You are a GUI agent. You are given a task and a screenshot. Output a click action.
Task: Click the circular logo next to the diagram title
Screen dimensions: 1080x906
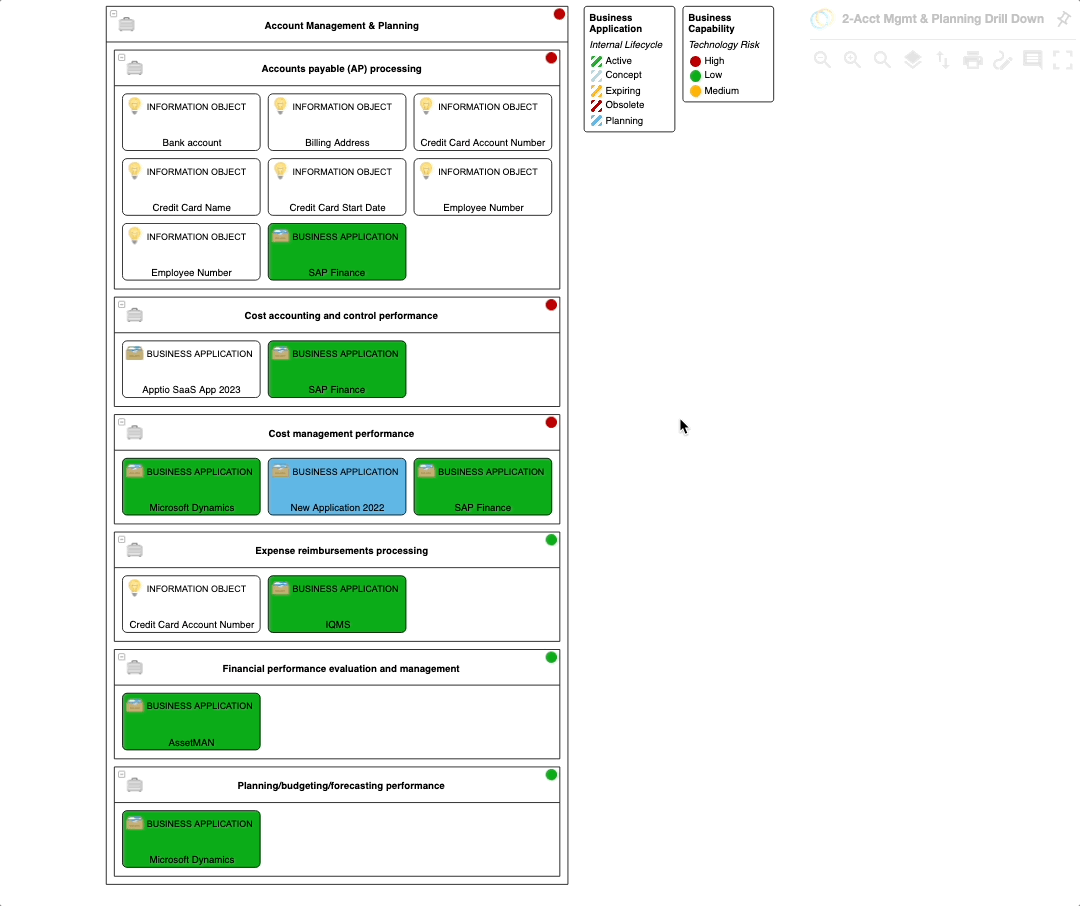tap(822, 19)
